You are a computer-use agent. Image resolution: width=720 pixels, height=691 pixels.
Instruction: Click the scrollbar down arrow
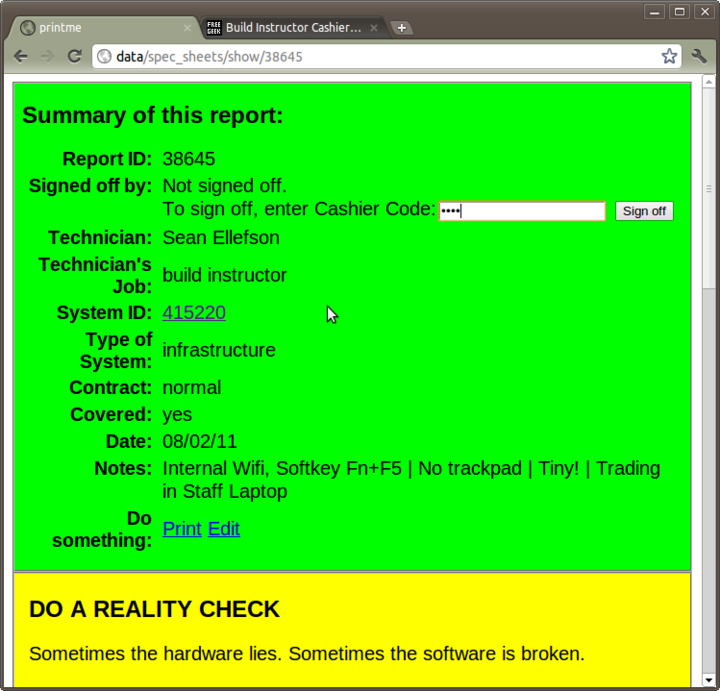tap(709, 682)
